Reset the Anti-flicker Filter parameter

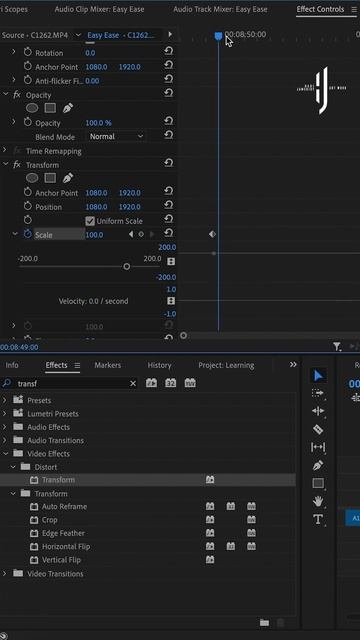point(169,79)
